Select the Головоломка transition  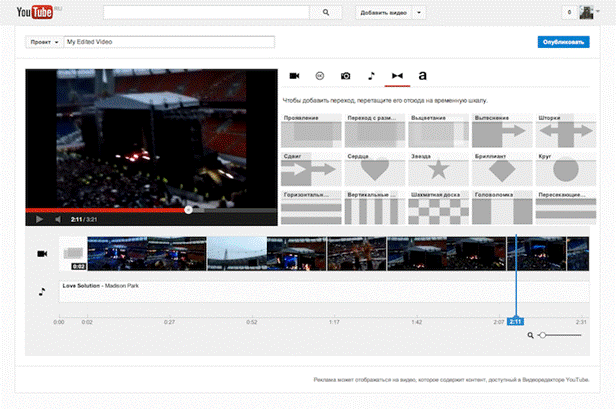point(502,207)
